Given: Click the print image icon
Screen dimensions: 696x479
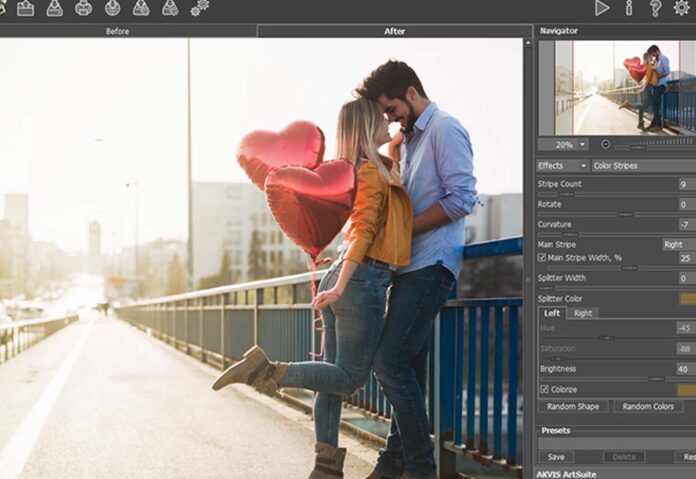Looking at the screenshot, I should [83, 8].
